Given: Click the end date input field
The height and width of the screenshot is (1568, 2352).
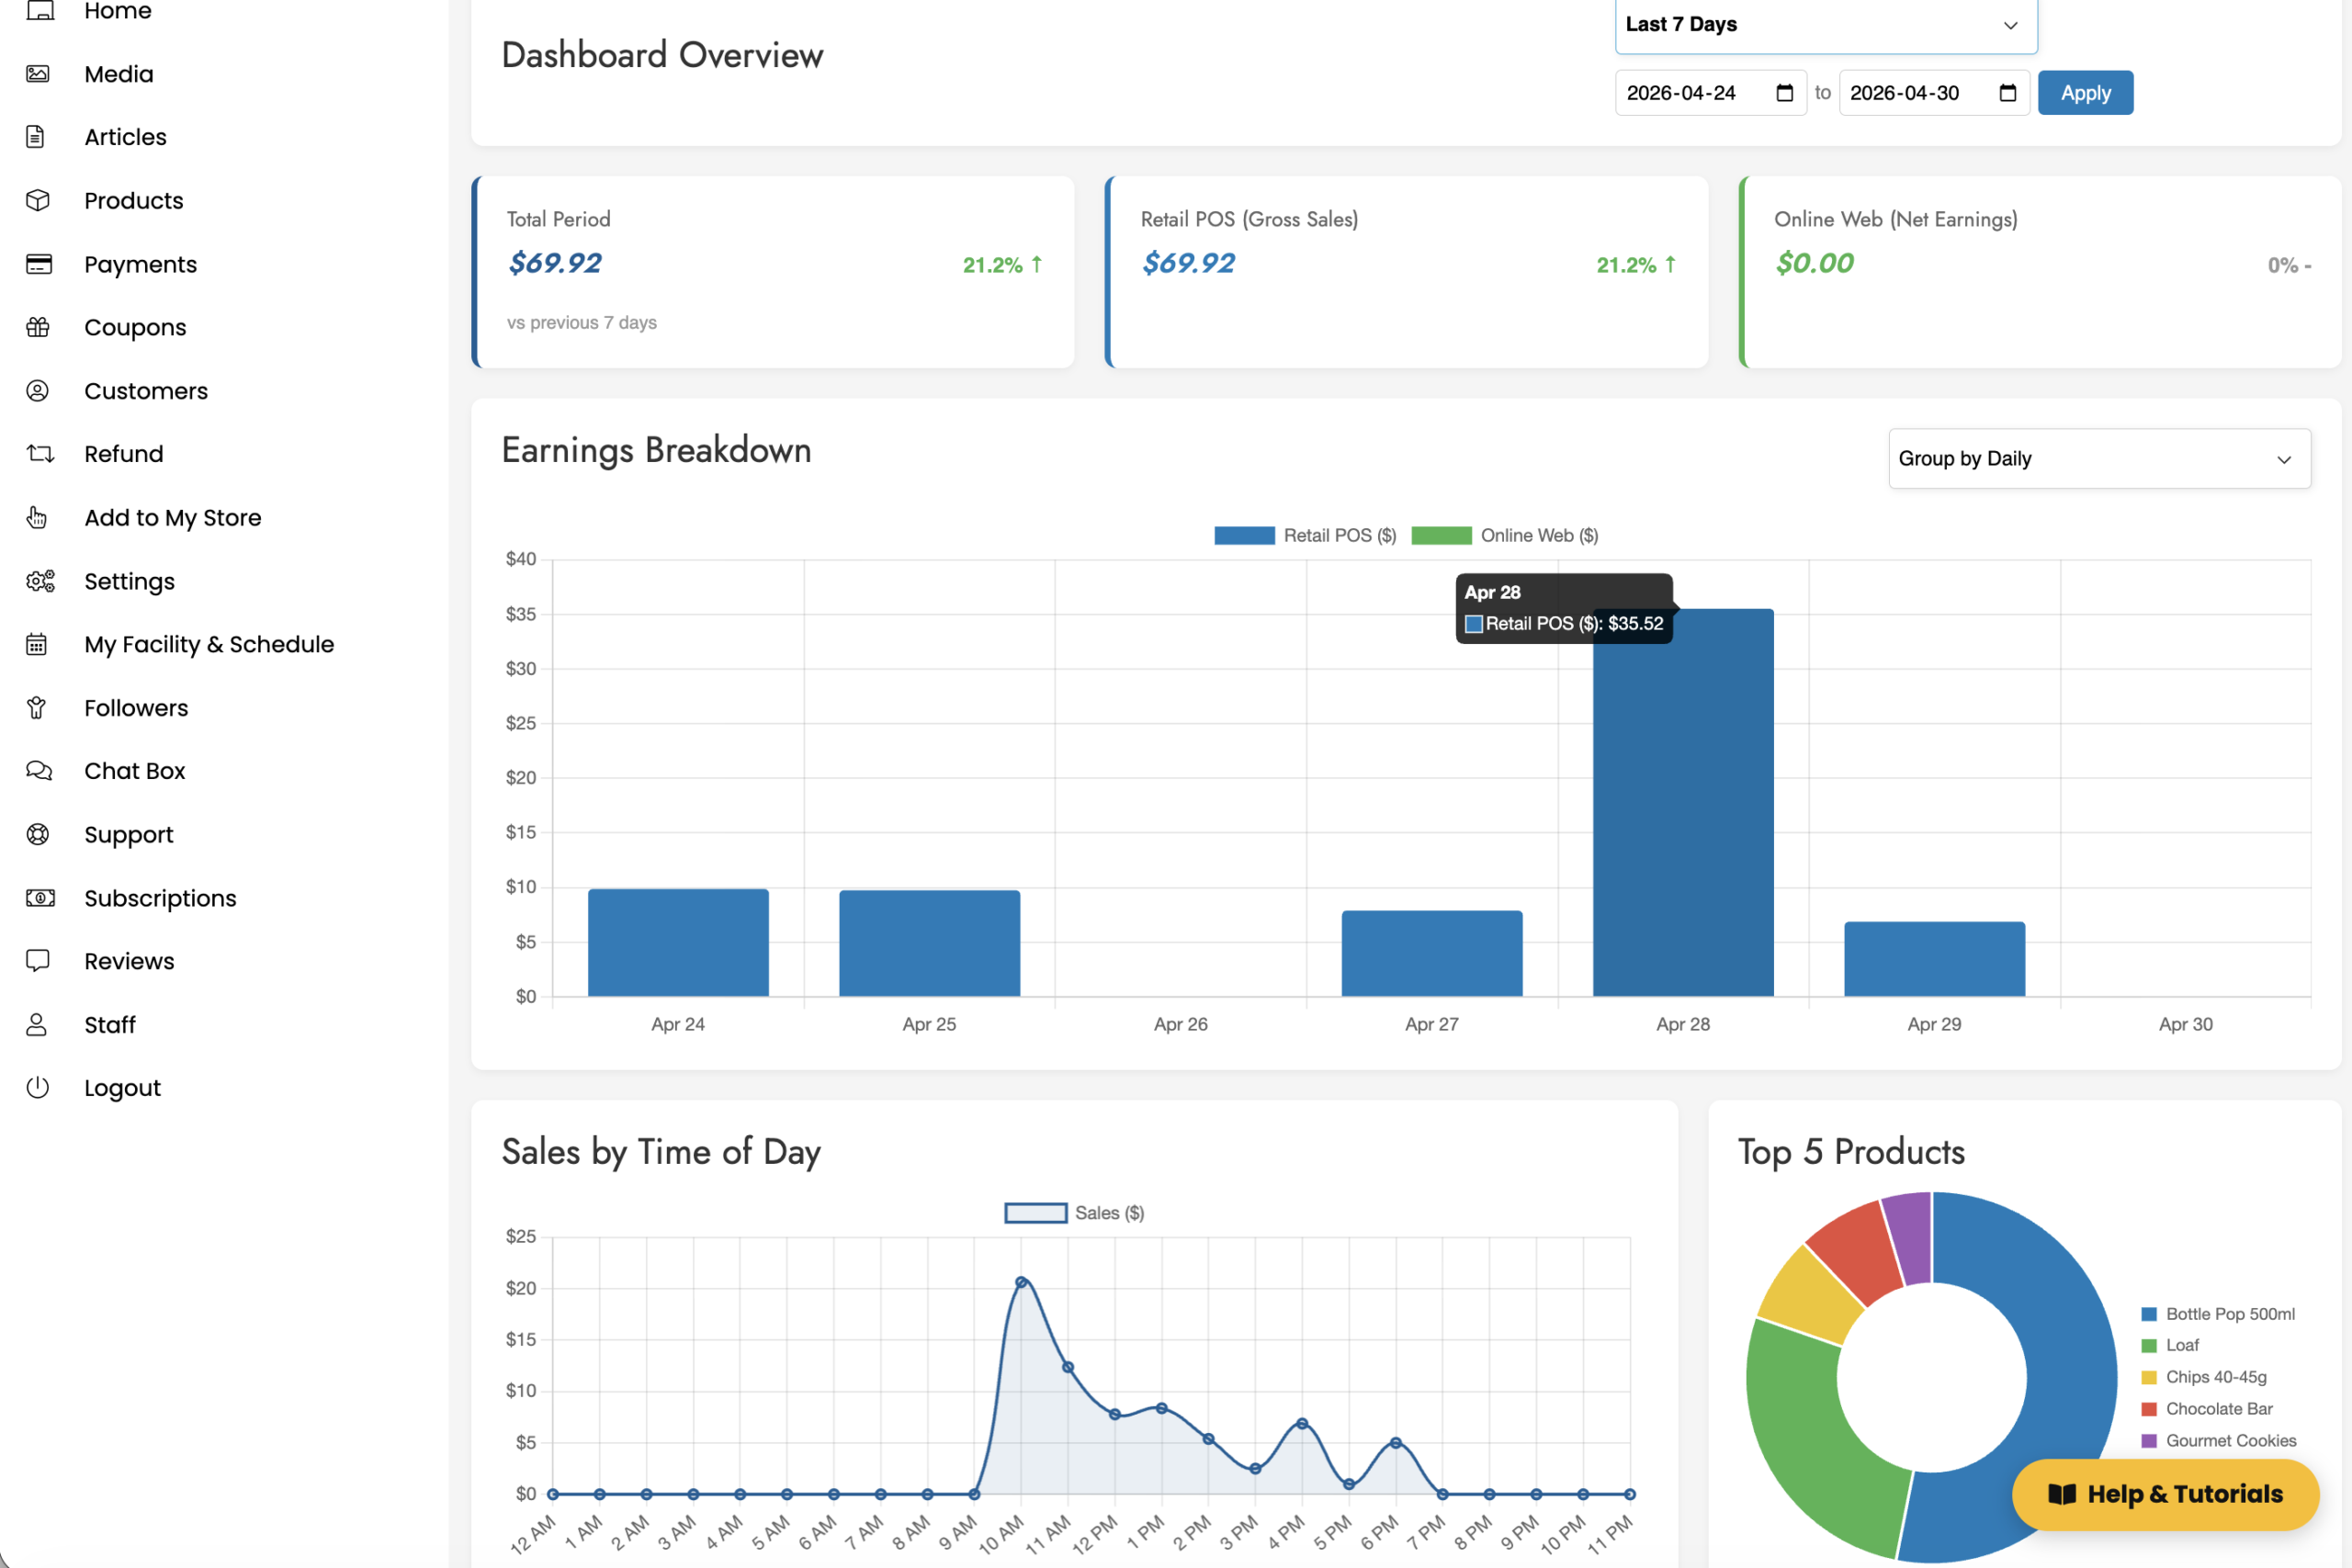Looking at the screenshot, I should point(1933,93).
